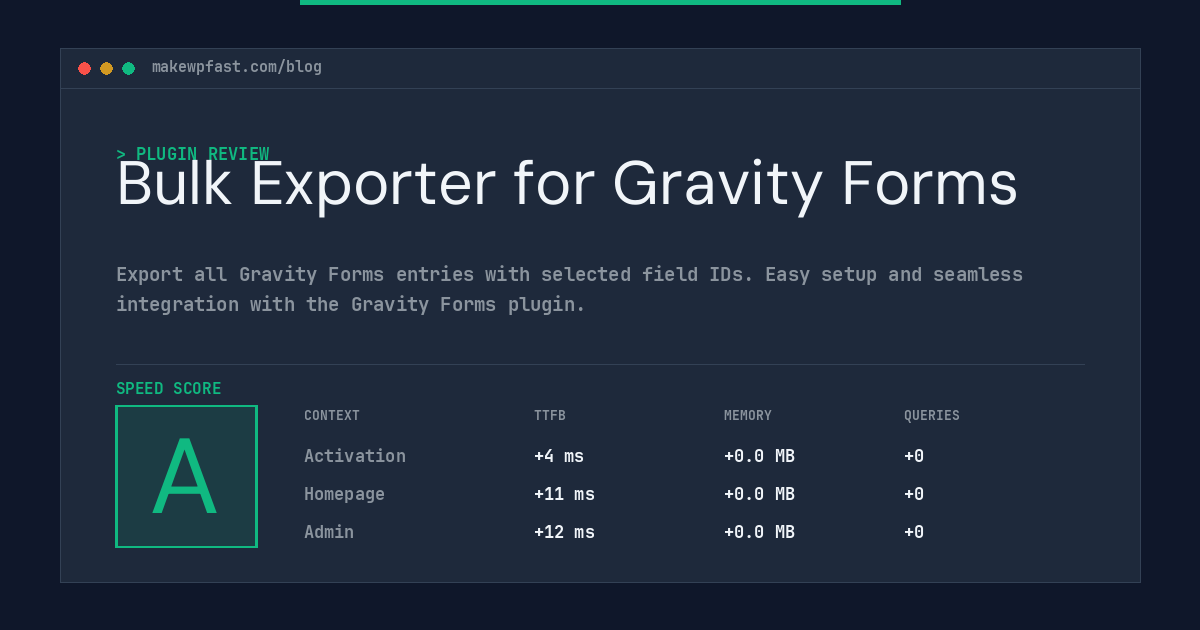
Task: Click the Activation queries +0 value
Action: click(x=914, y=456)
